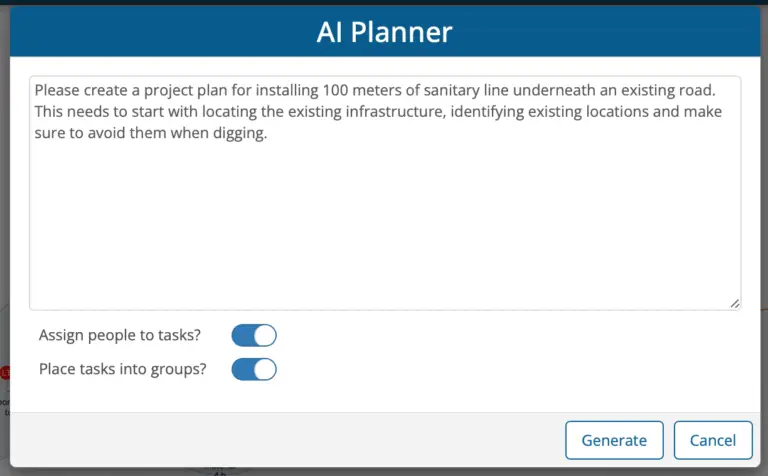Click the word "Please" starting the prompt
The width and height of the screenshot is (768, 476).
(x=58, y=90)
